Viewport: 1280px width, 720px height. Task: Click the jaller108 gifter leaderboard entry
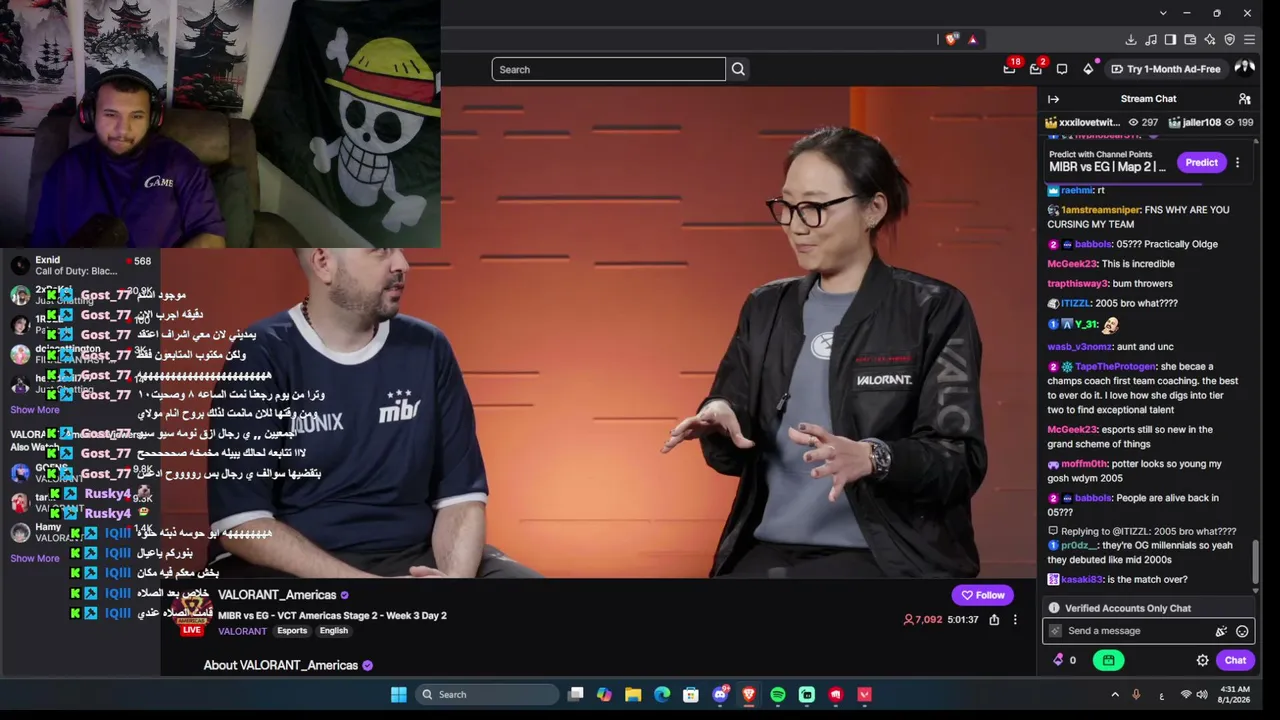[1210, 122]
